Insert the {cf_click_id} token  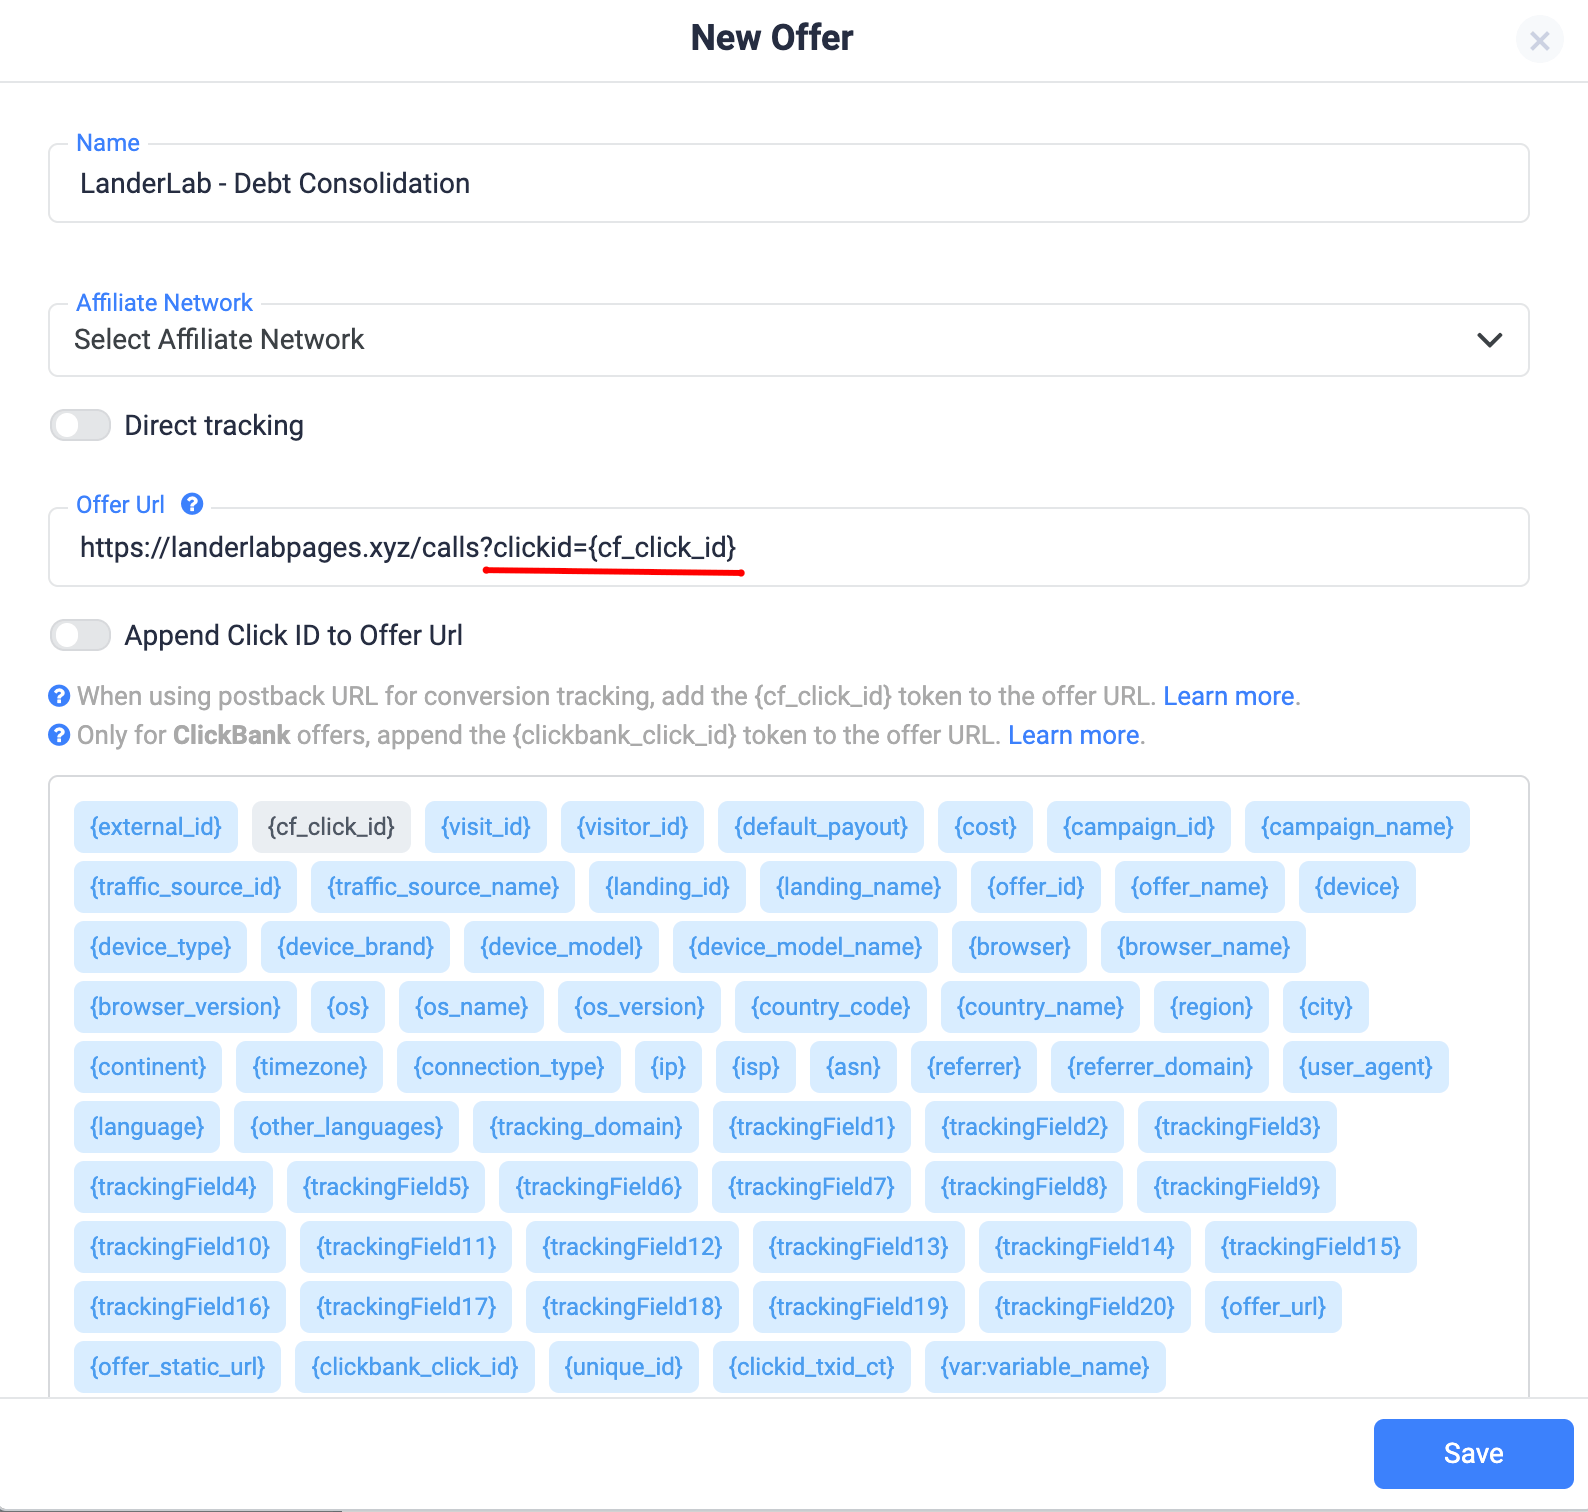coord(331,827)
